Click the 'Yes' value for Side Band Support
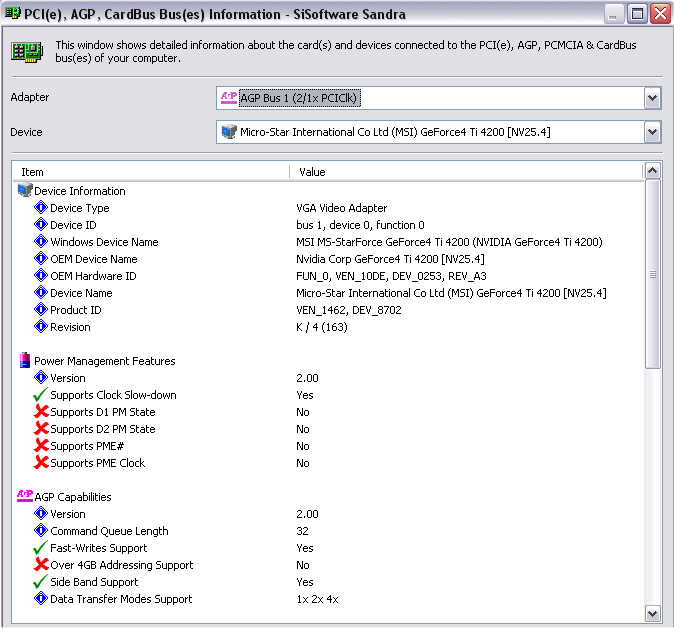 point(305,582)
